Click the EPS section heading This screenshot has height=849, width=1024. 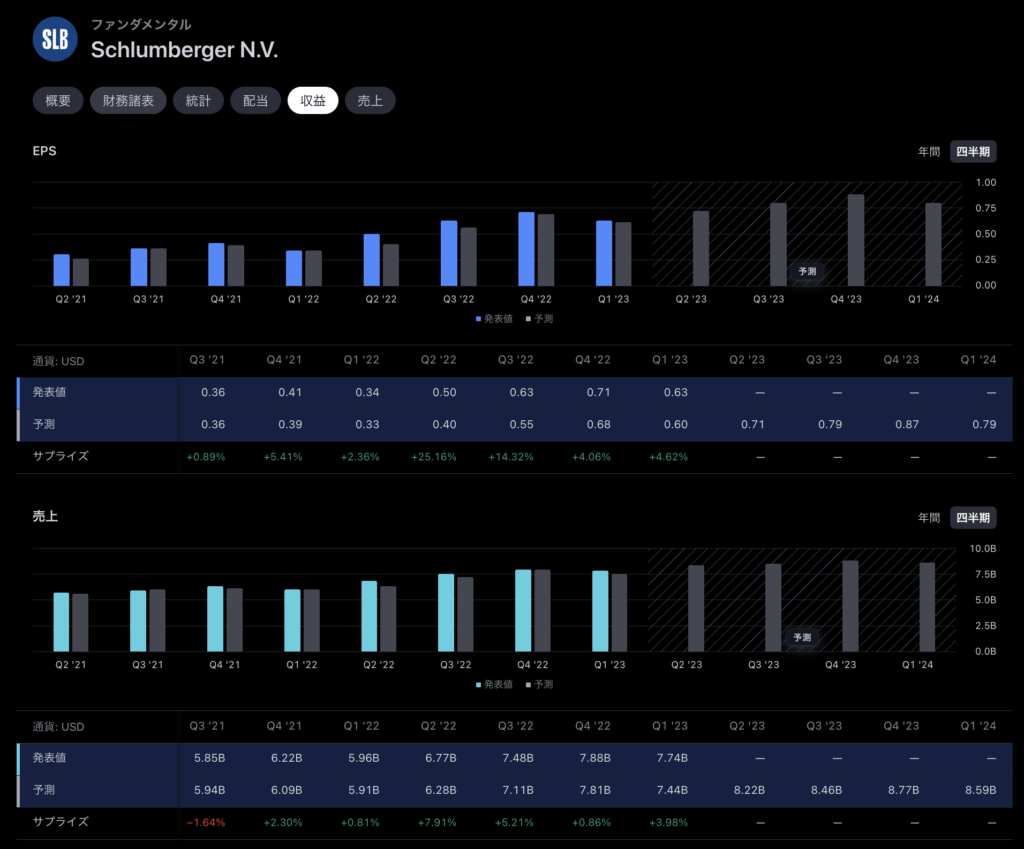point(44,151)
